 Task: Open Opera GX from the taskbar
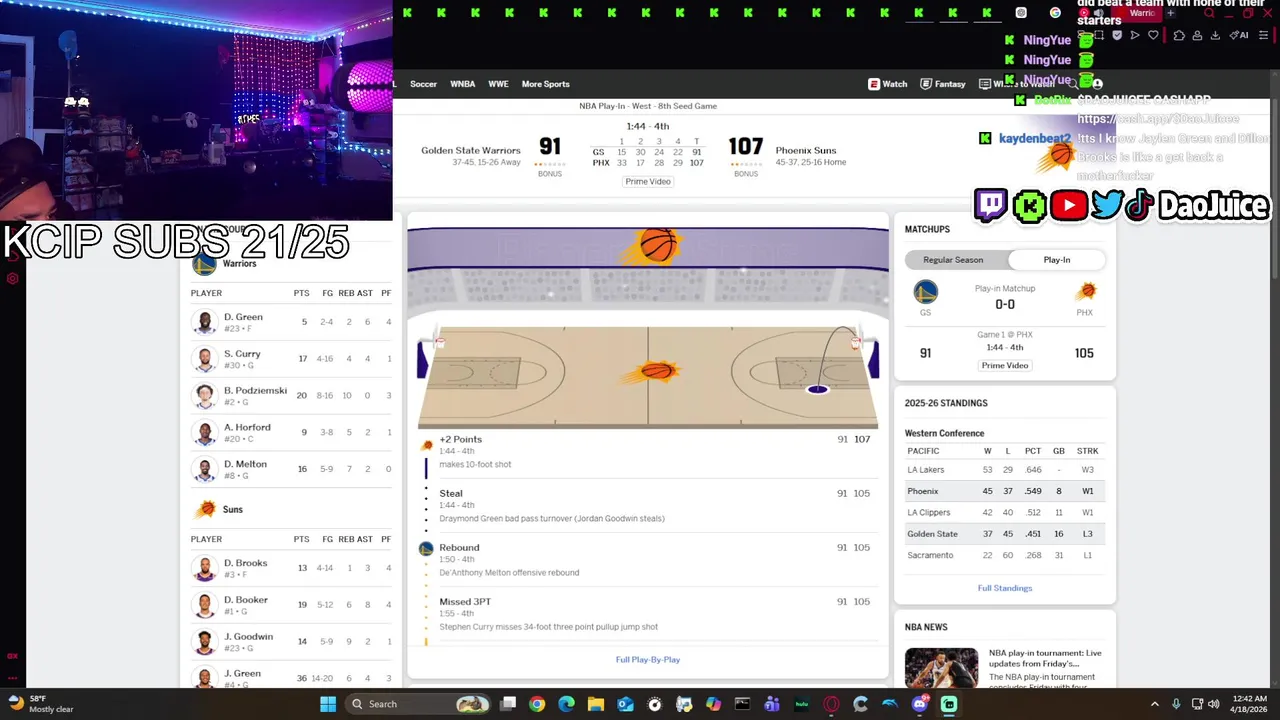pos(831,704)
